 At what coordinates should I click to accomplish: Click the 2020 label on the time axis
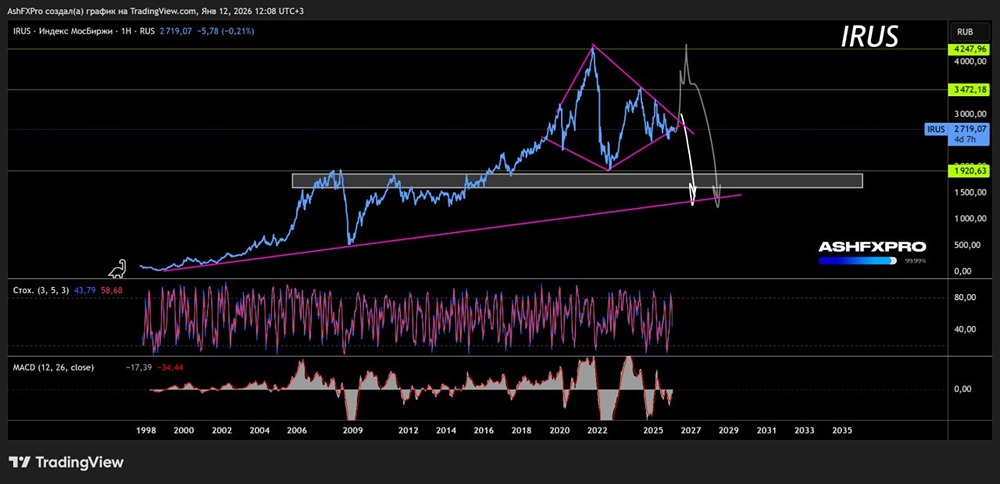point(559,430)
